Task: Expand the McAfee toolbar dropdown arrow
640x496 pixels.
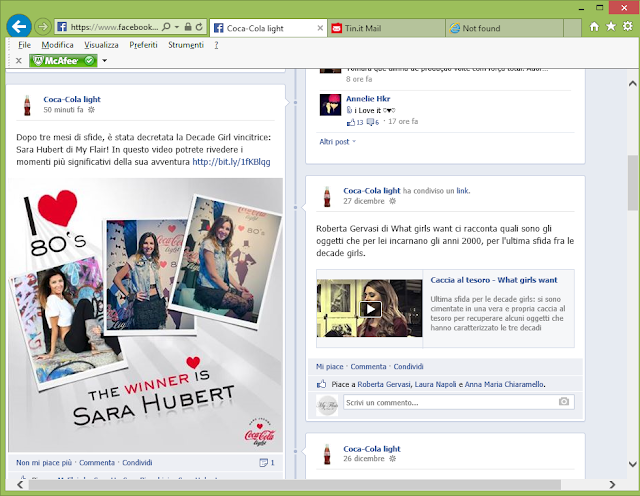Action: 105,61
